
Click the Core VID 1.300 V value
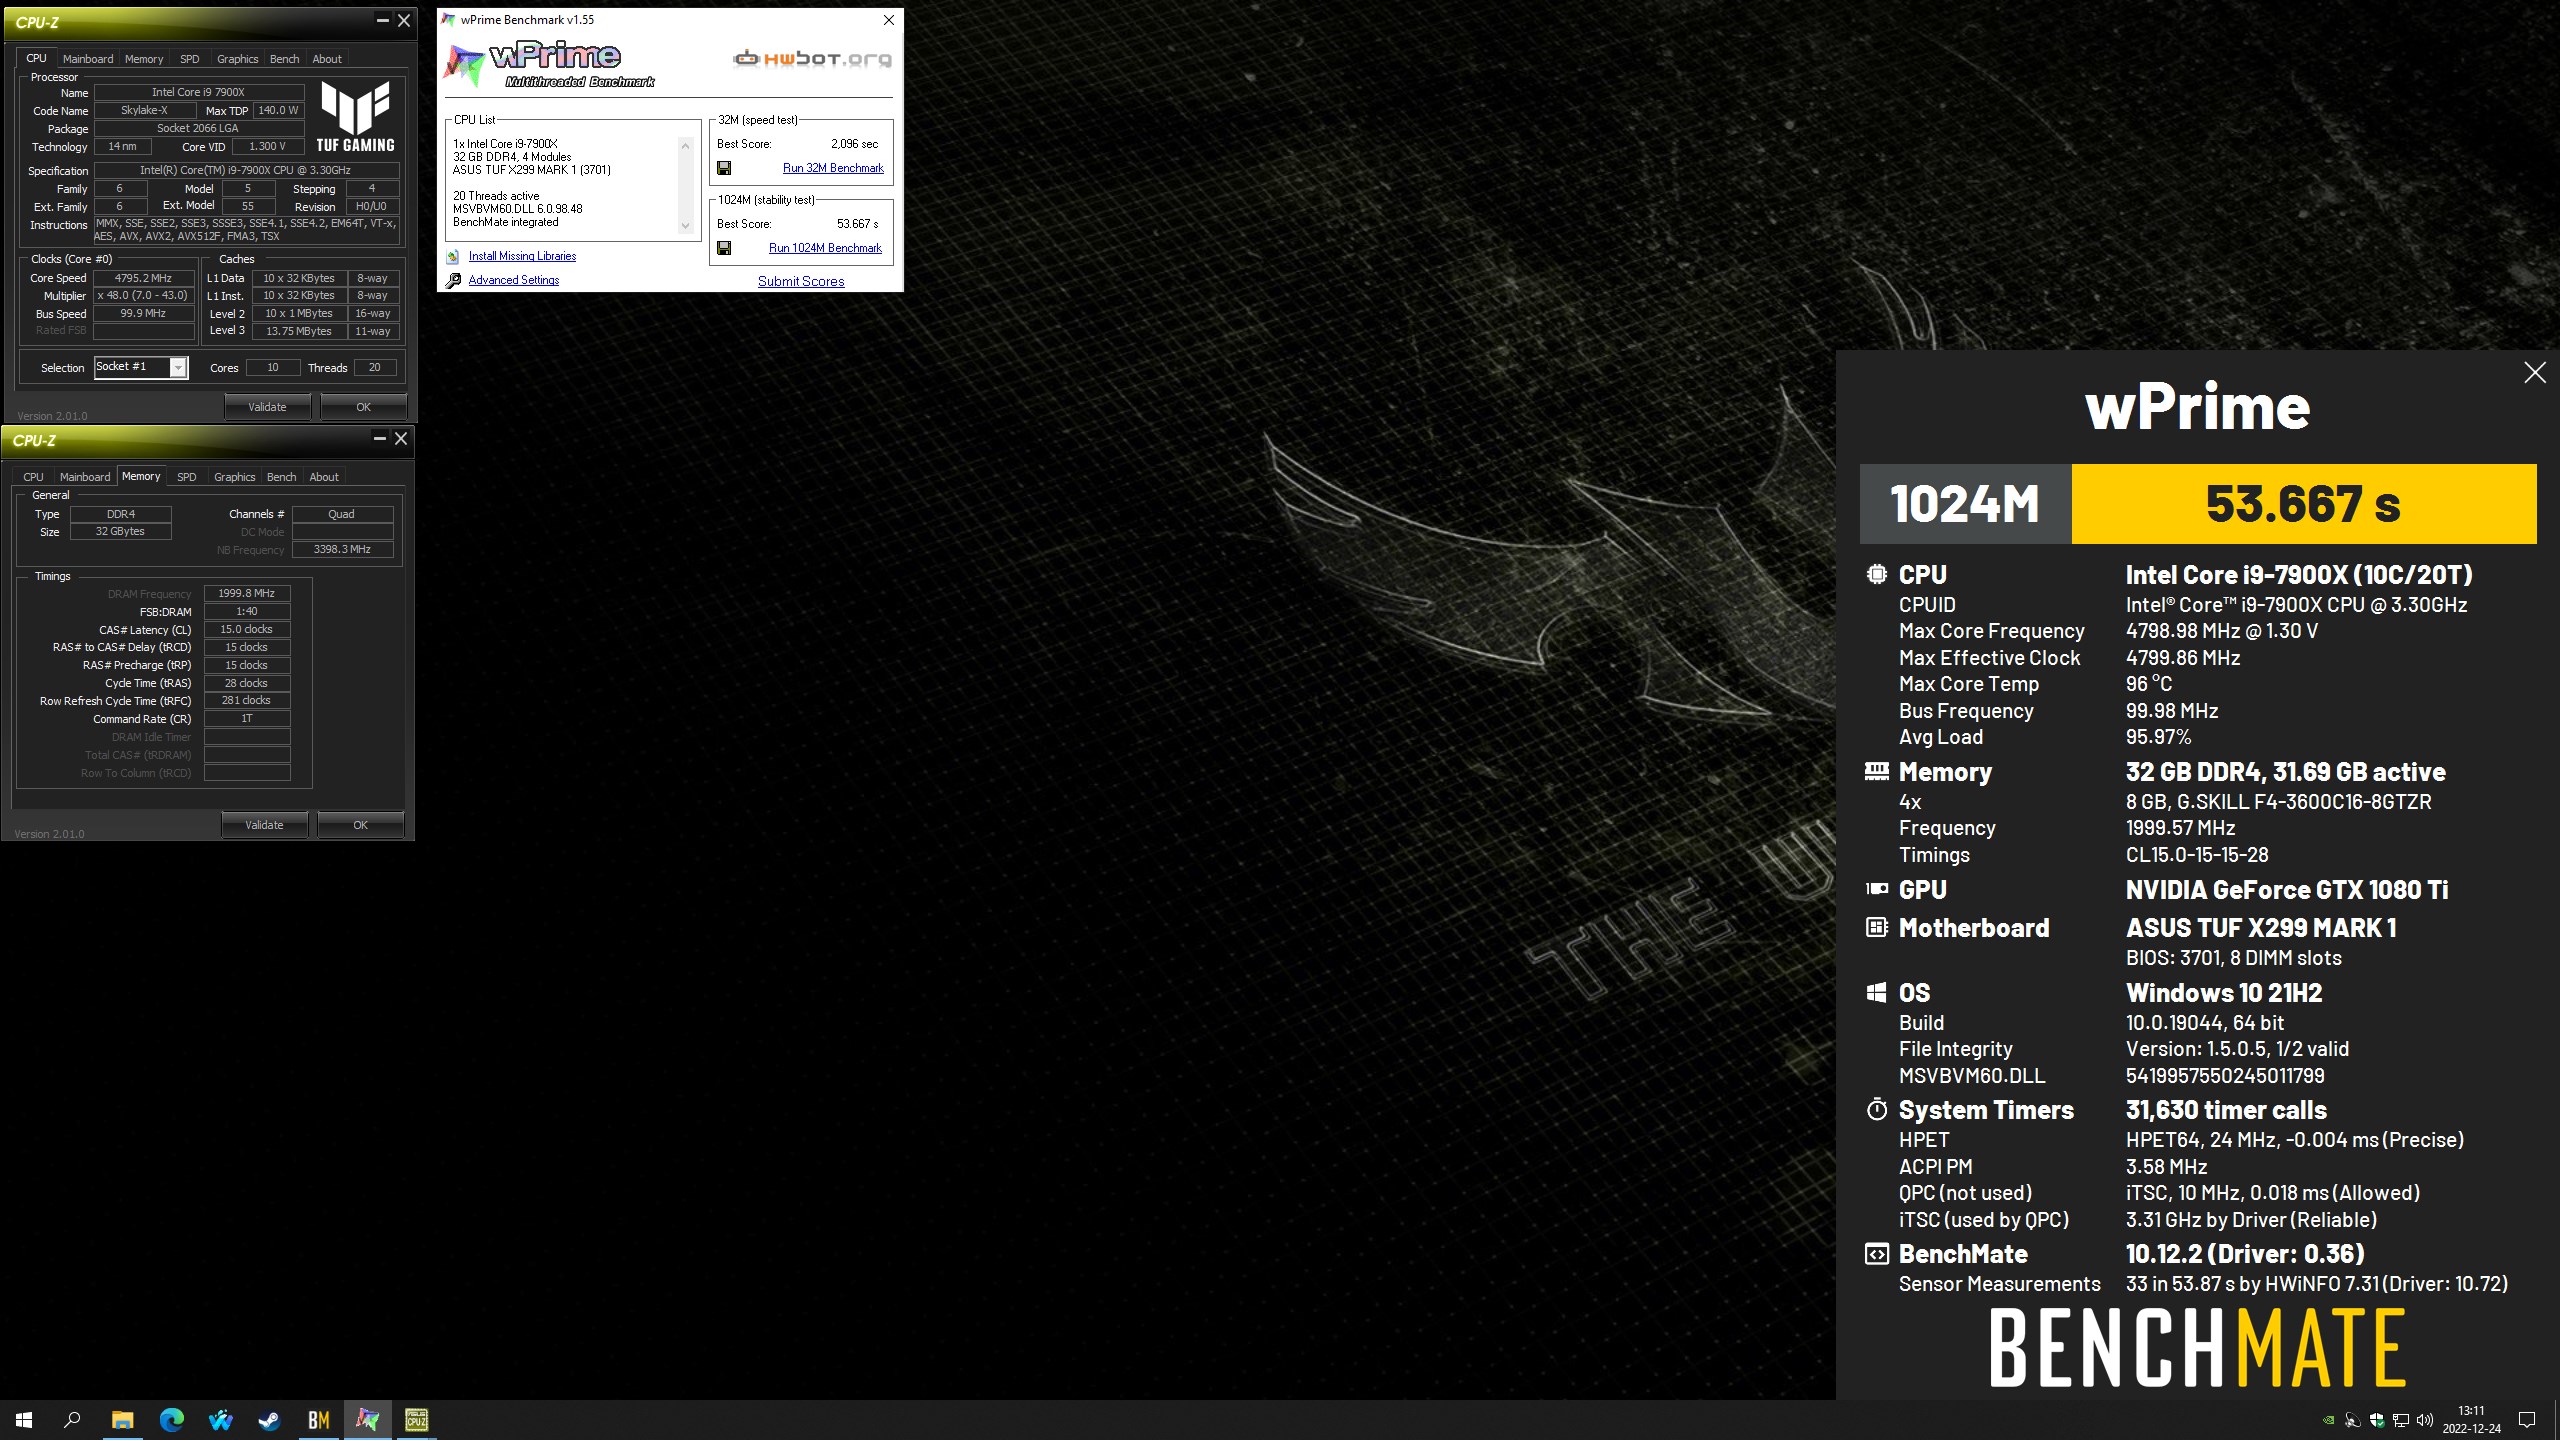(x=268, y=146)
